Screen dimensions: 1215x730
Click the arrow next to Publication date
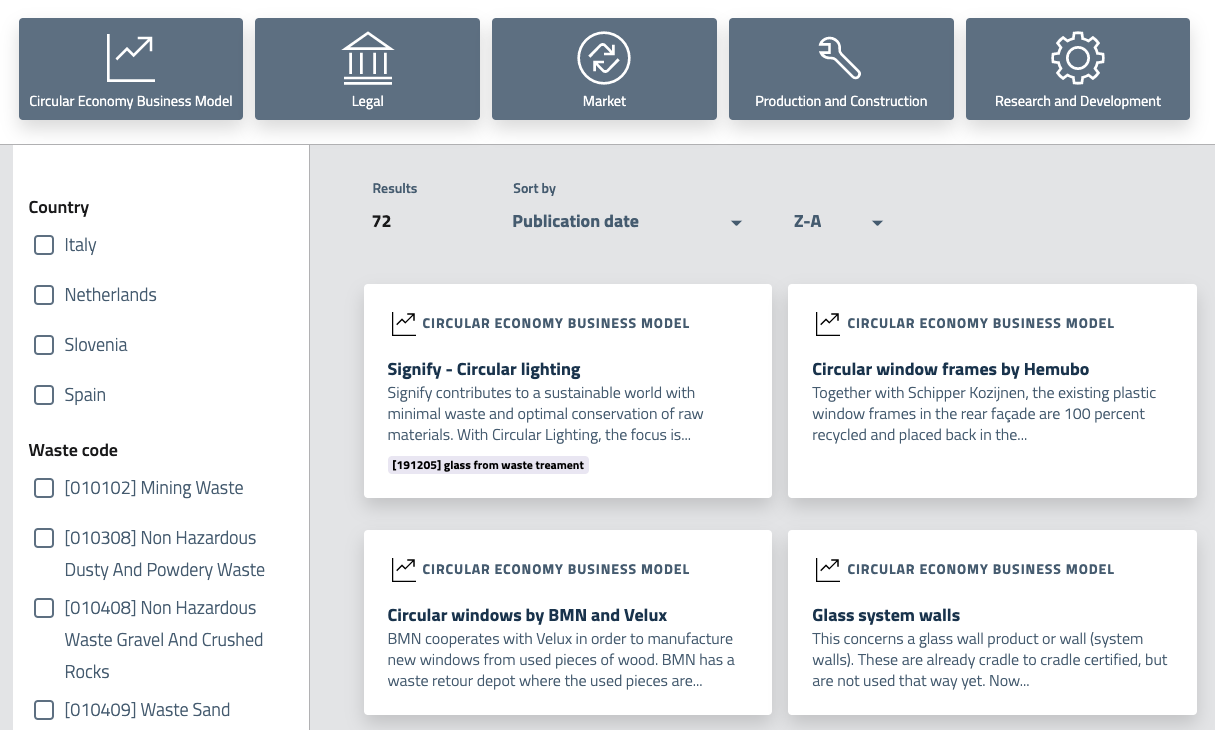(736, 223)
